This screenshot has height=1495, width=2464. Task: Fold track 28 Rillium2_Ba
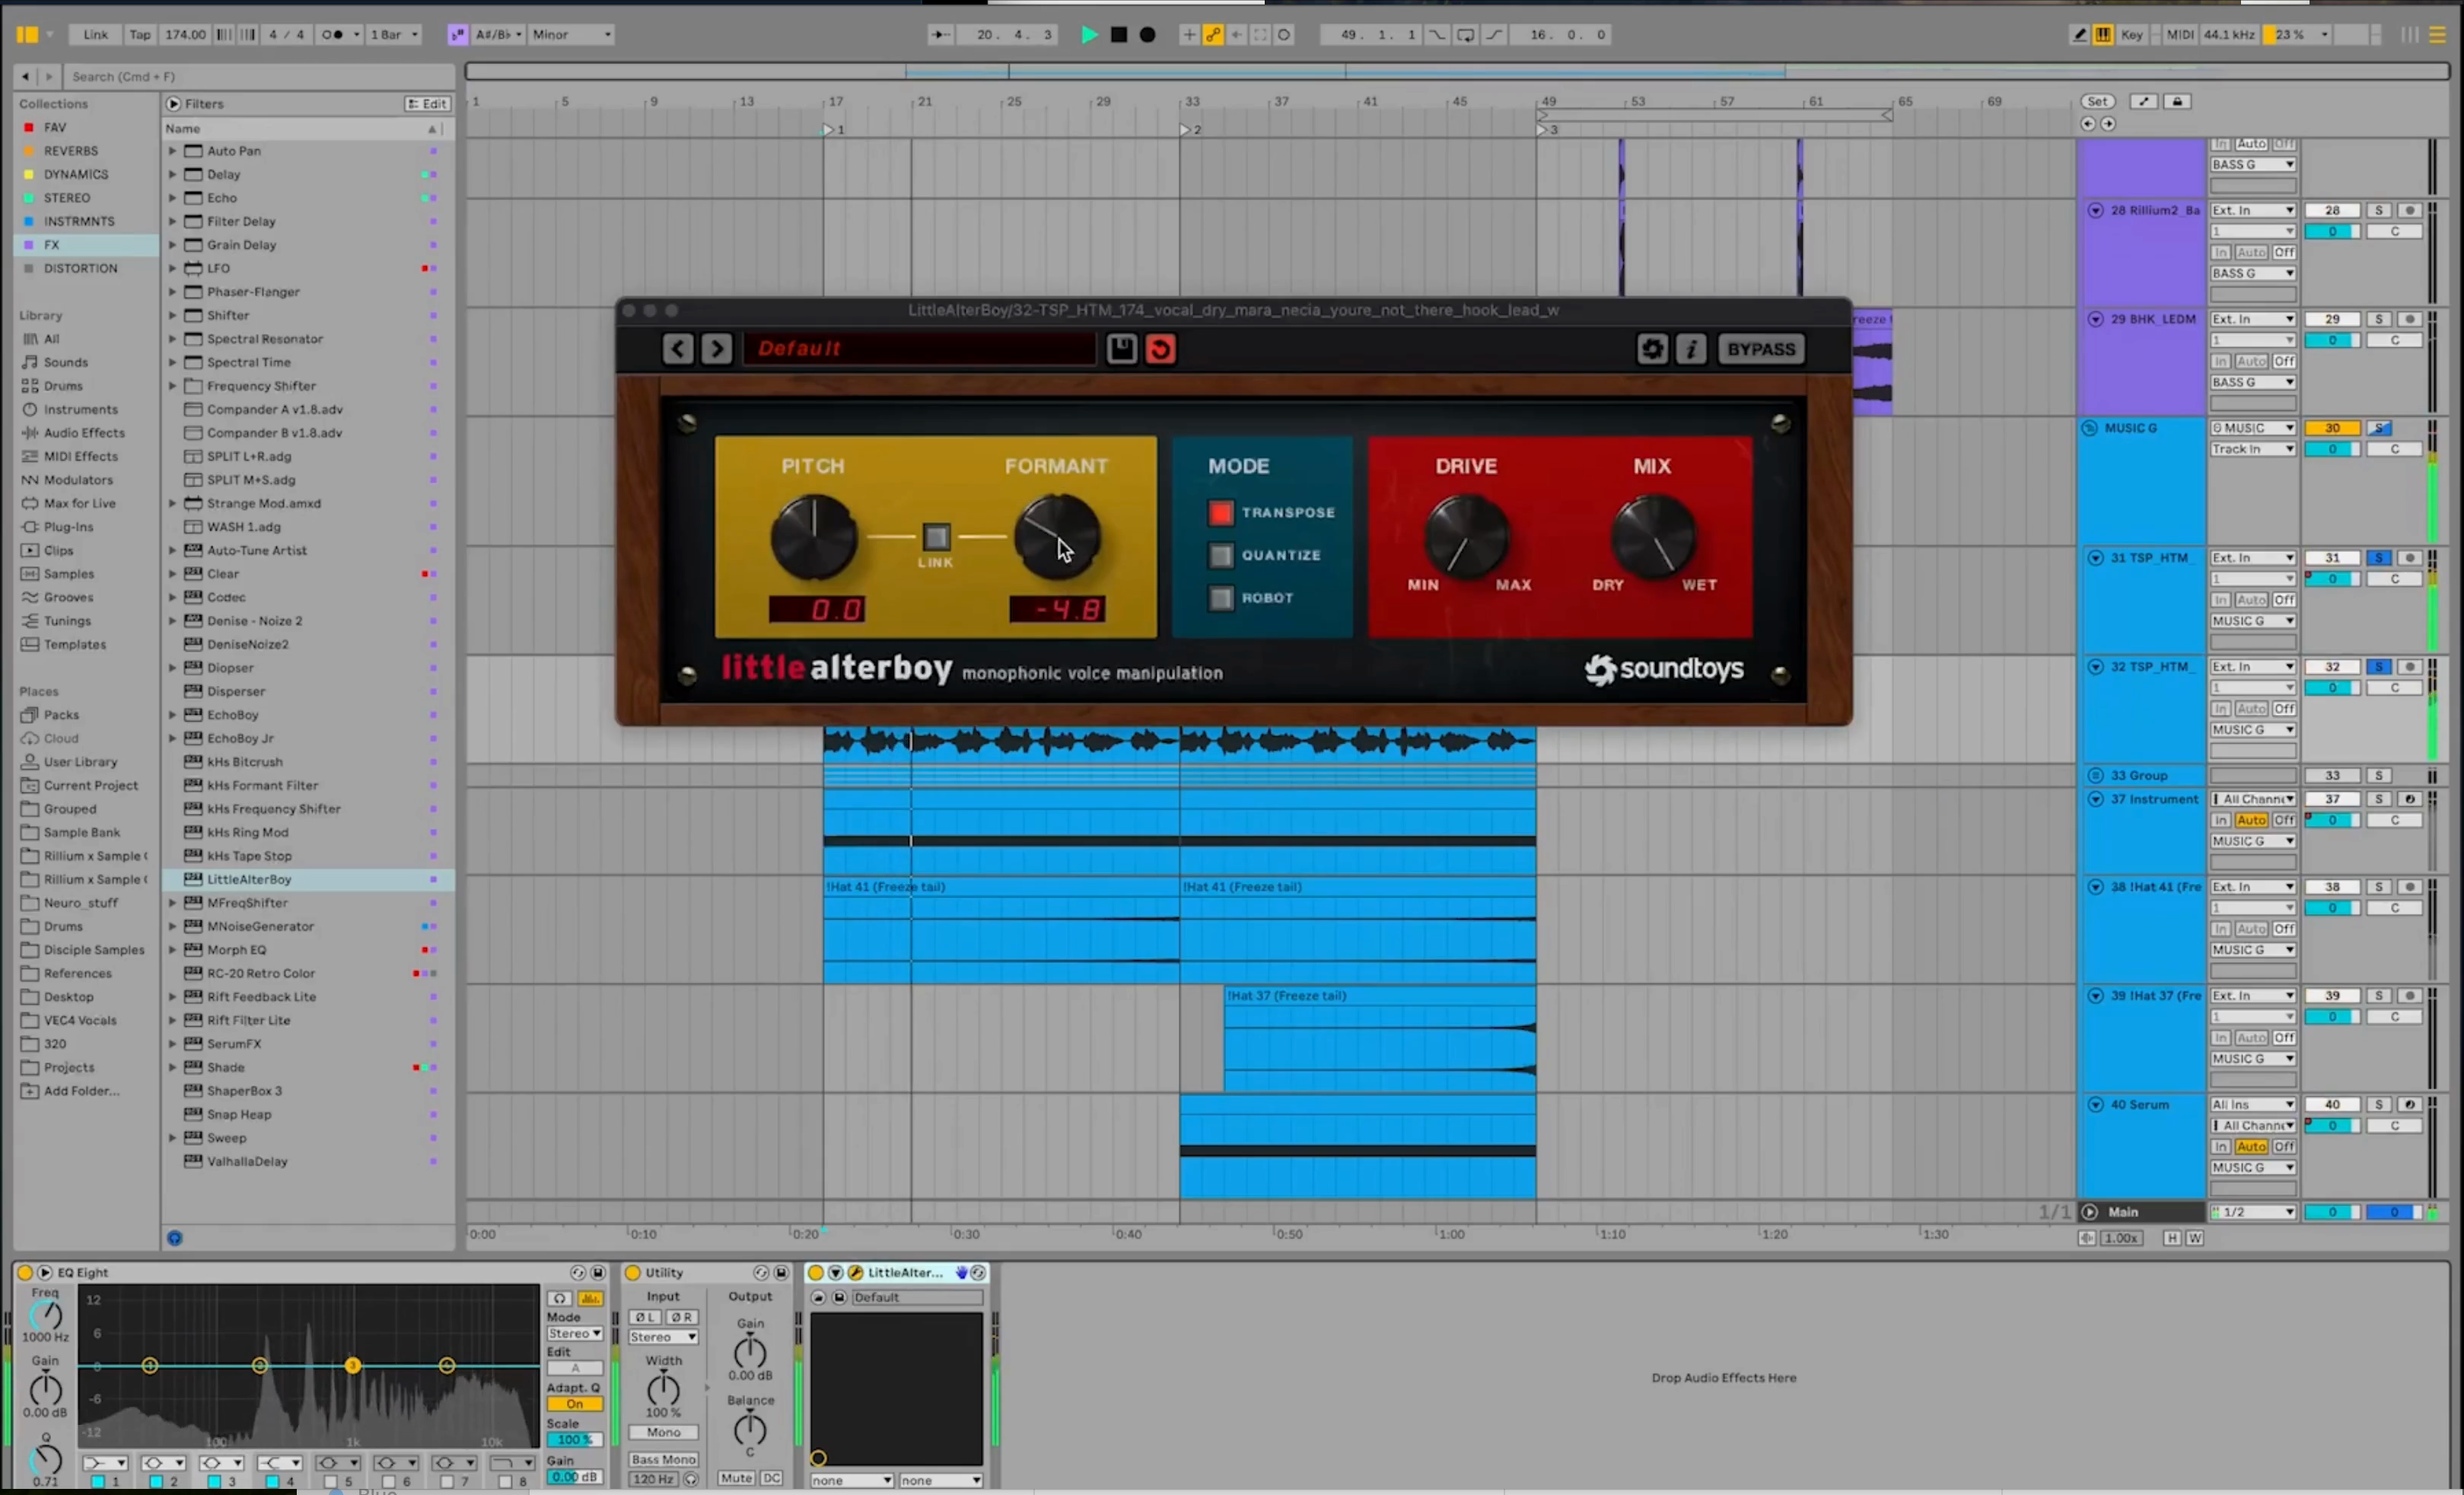[x=2095, y=210]
